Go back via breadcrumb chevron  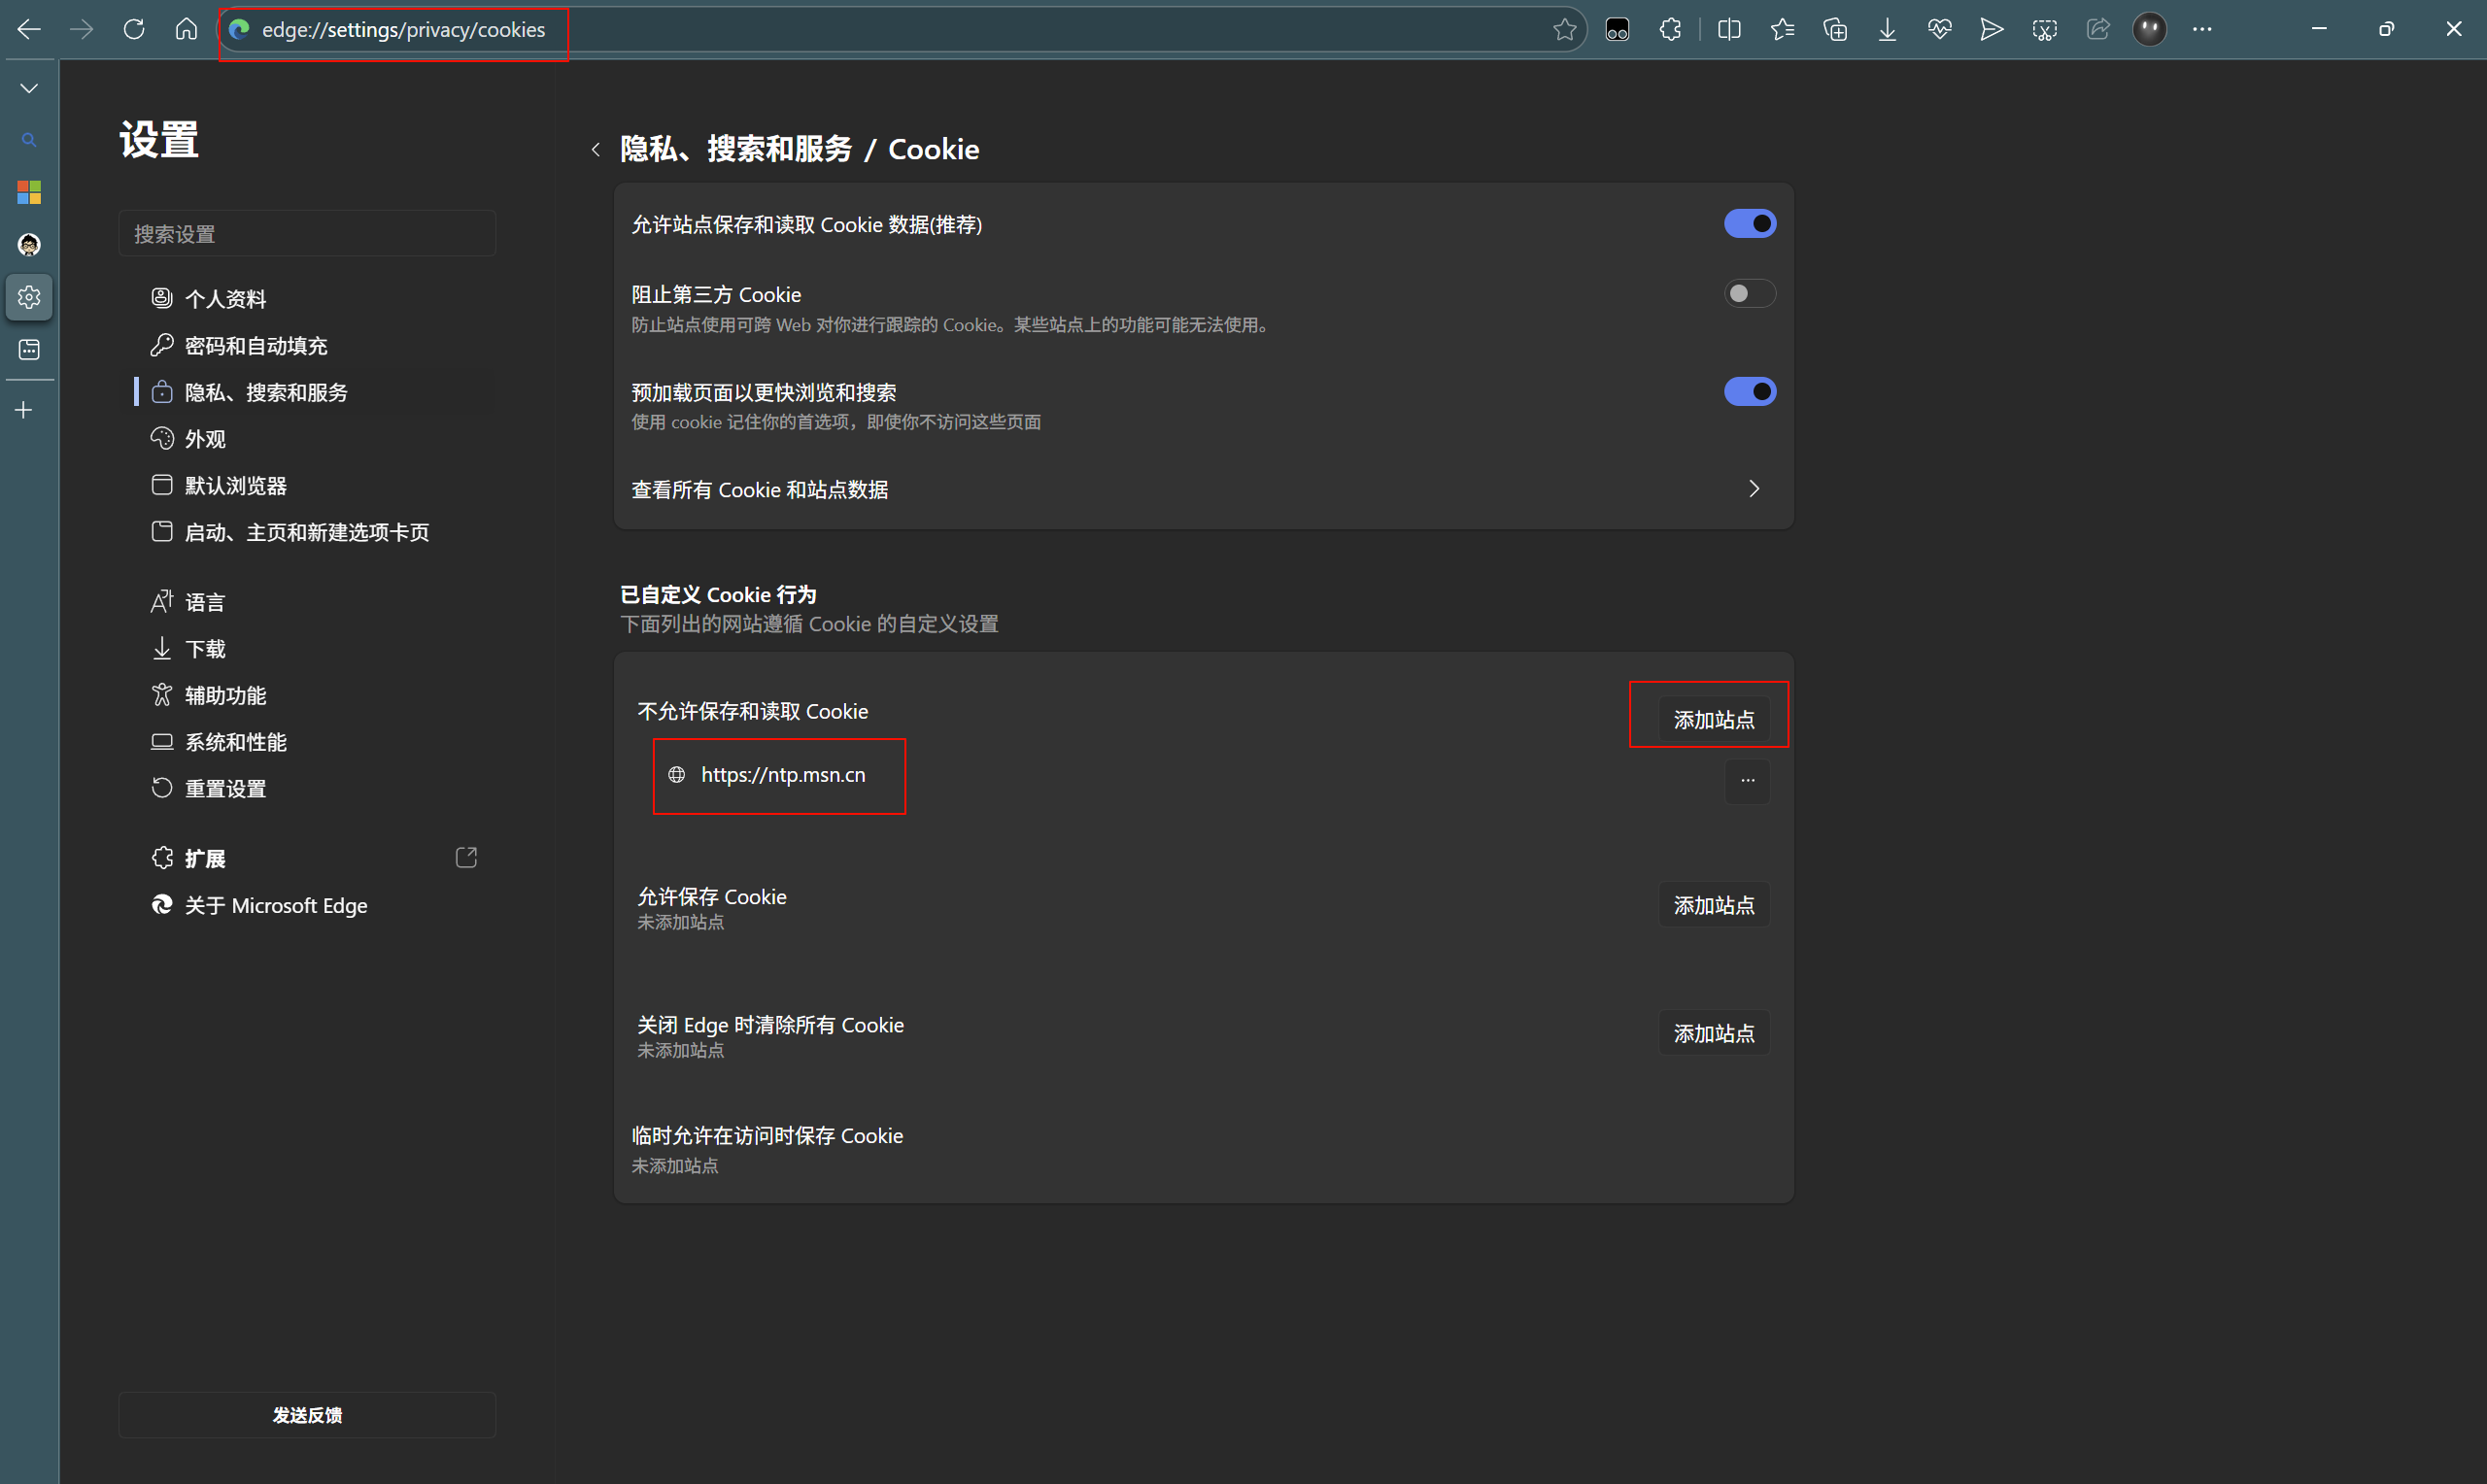tap(596, 149)
